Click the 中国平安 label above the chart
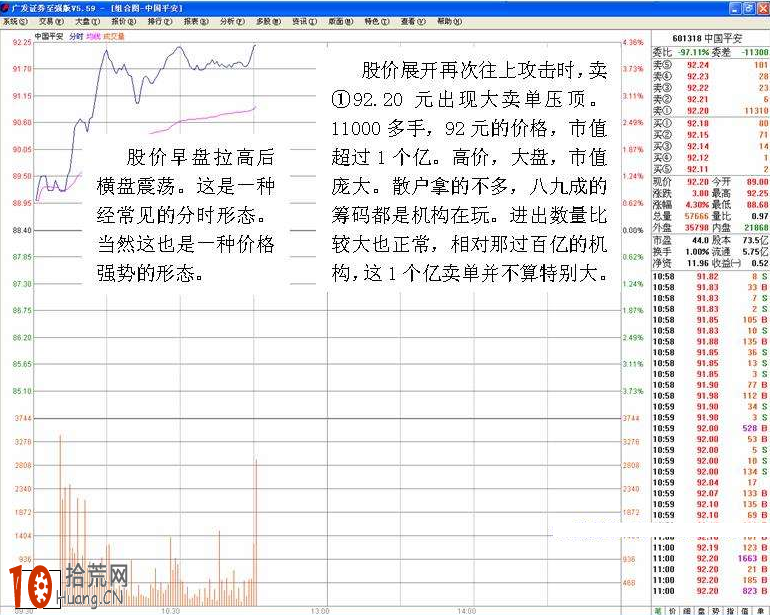Viewport: 770px width, 615px height. click(49, 36)
